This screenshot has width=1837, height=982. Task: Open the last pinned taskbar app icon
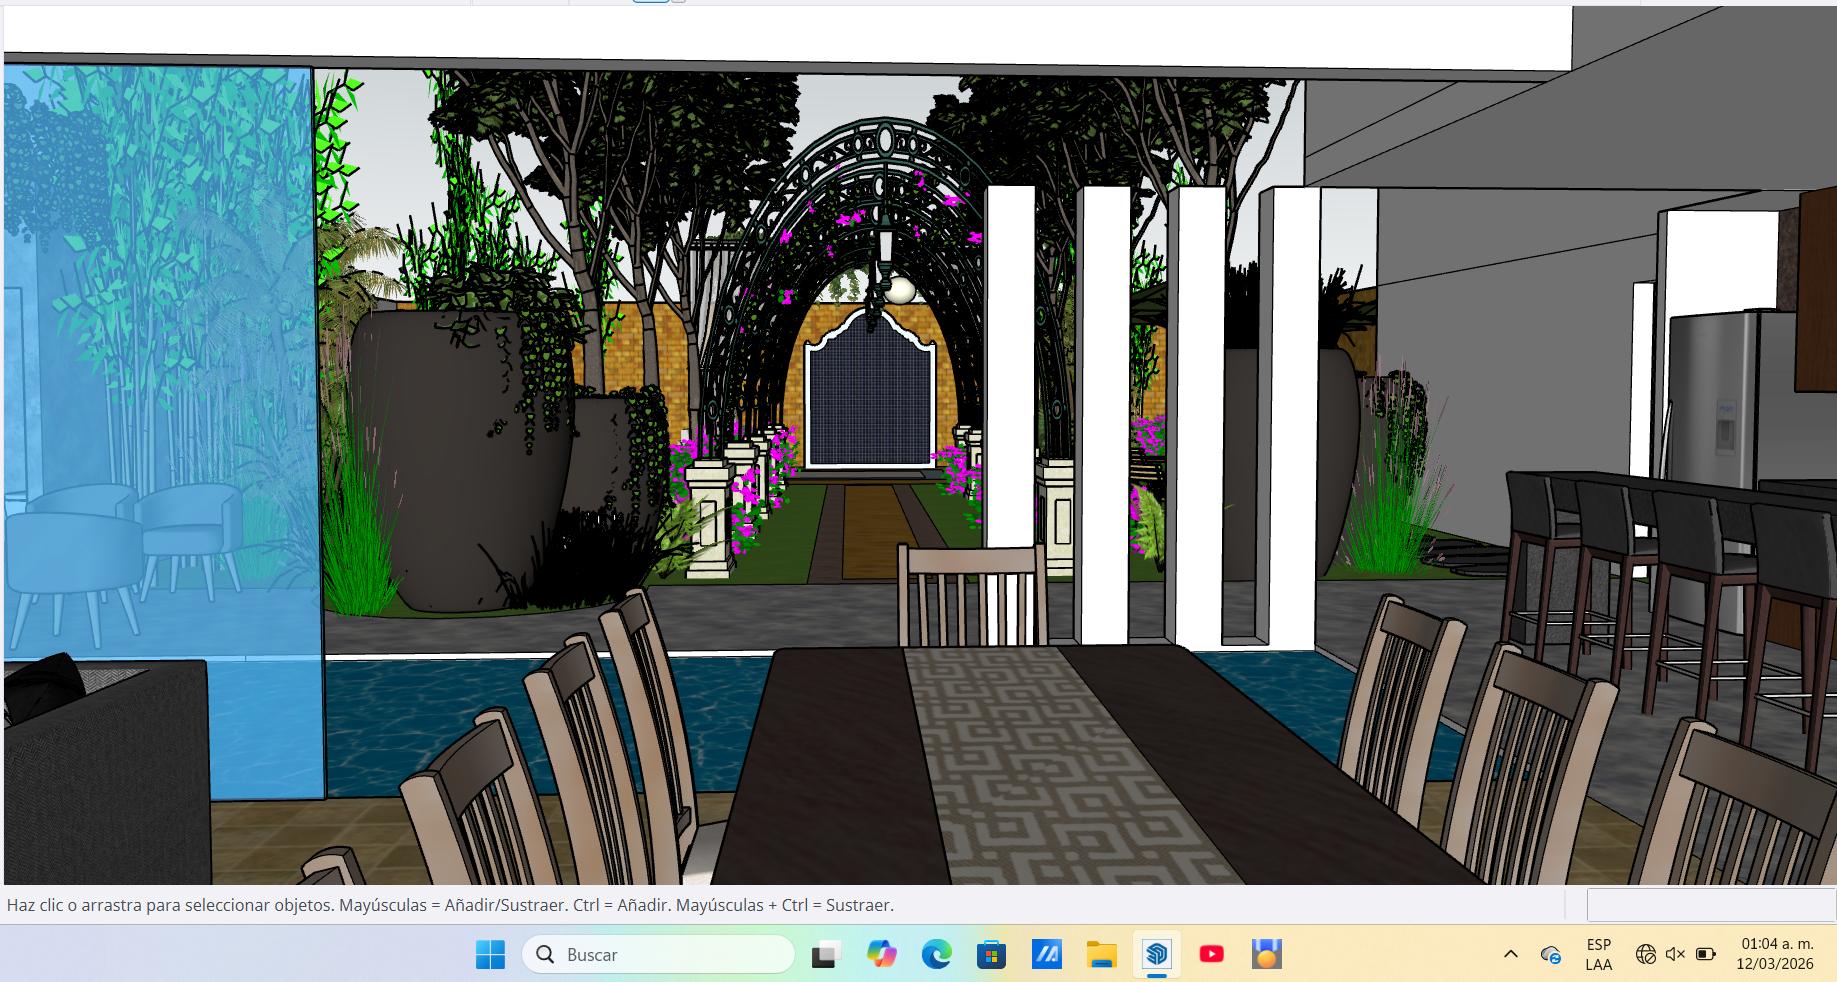(1266, 955)
